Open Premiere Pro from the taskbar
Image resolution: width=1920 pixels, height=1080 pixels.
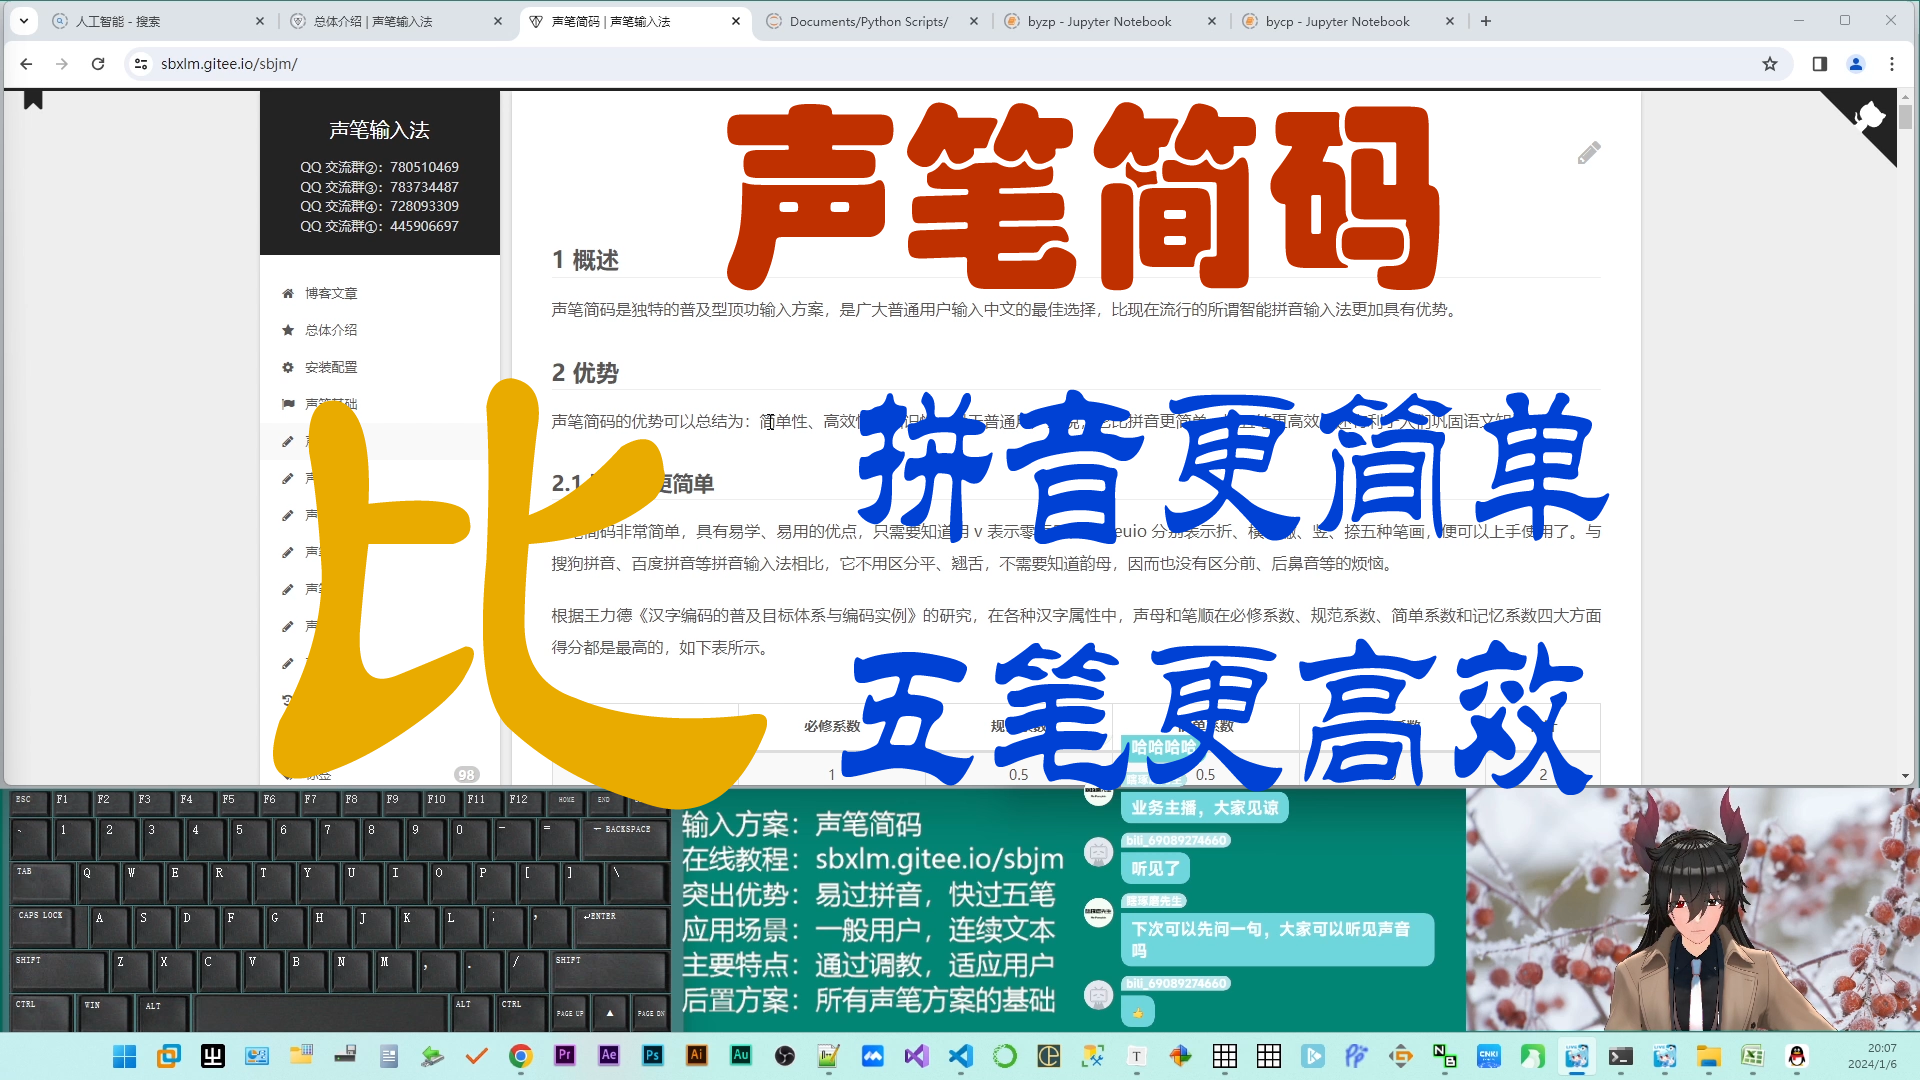pyautogui.click(x=565, y=1055)
